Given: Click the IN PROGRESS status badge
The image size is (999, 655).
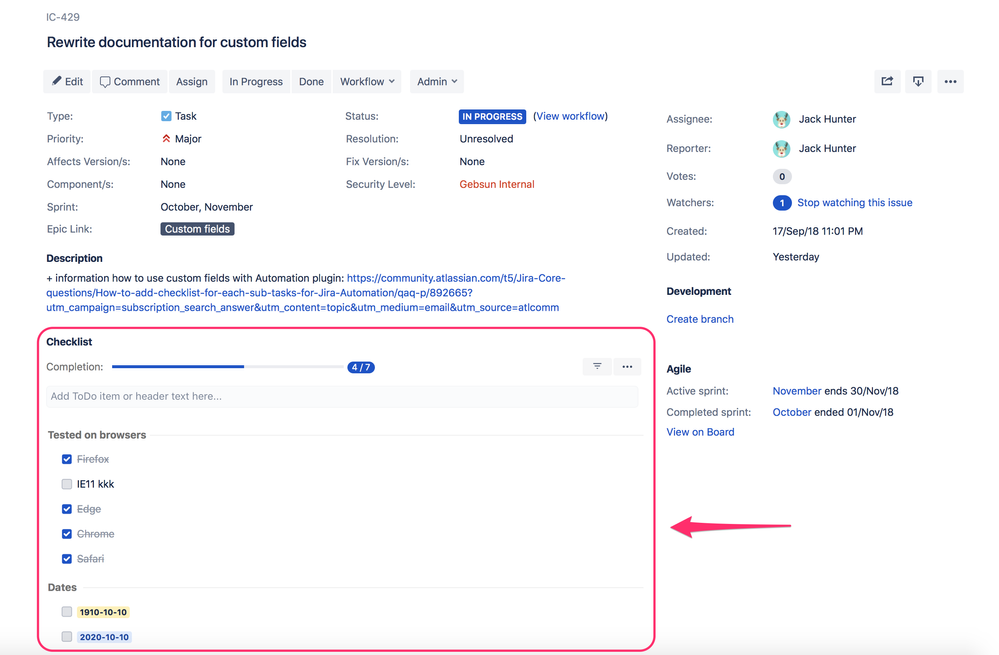Looking at the screenshot, I should (492, 117).
